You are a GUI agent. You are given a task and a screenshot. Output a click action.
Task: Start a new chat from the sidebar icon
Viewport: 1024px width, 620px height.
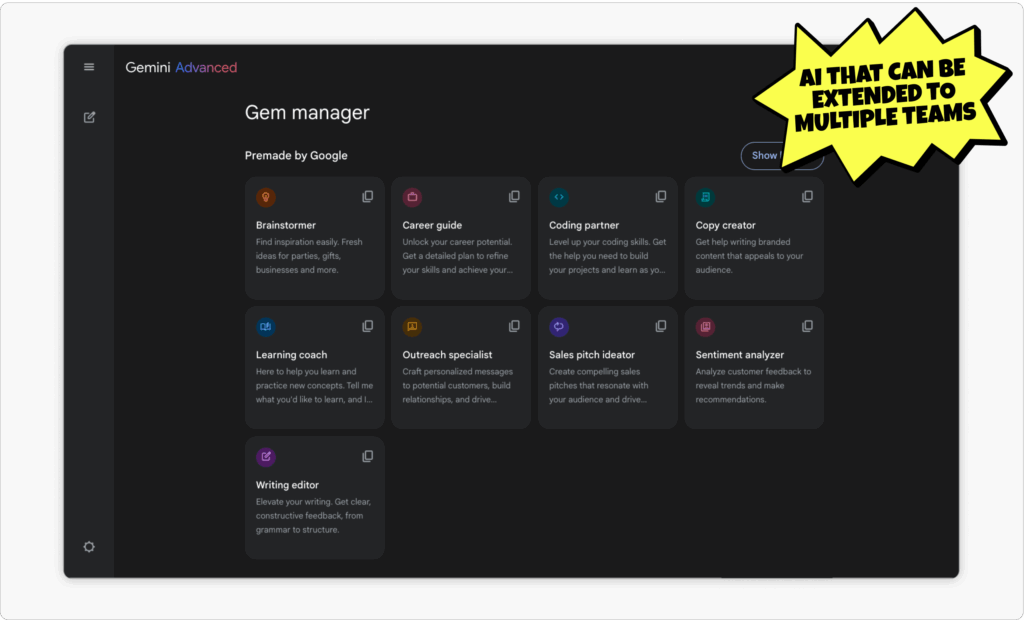pos(88,117)
